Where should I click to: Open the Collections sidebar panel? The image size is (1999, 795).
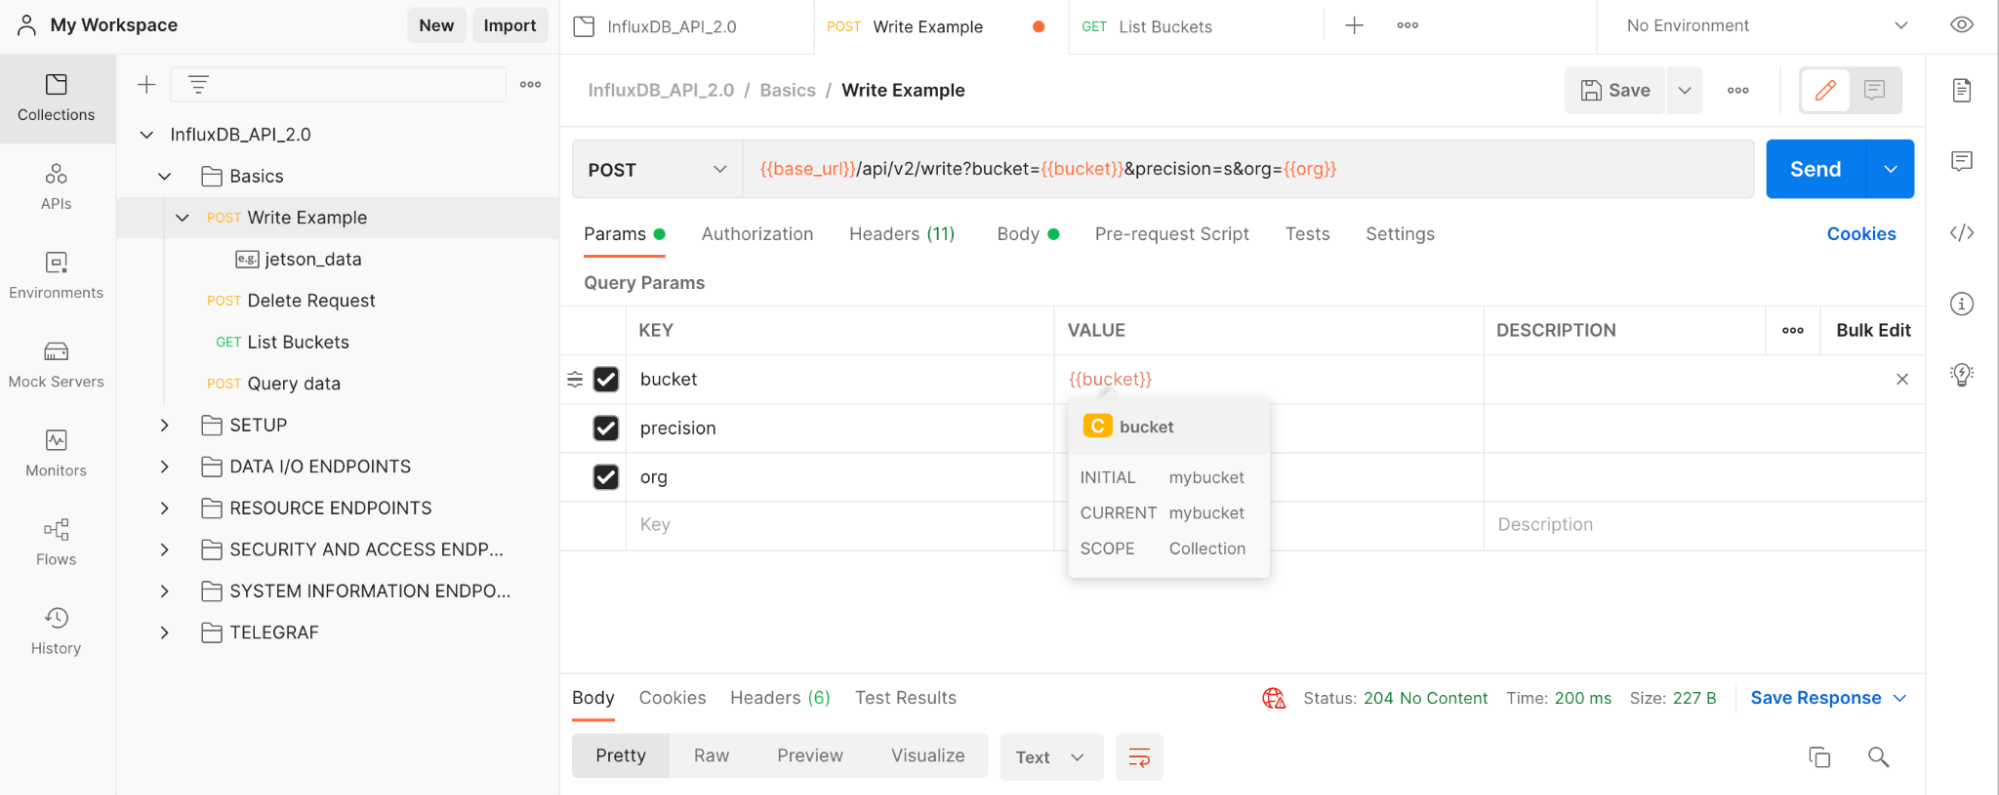(56, 98)
